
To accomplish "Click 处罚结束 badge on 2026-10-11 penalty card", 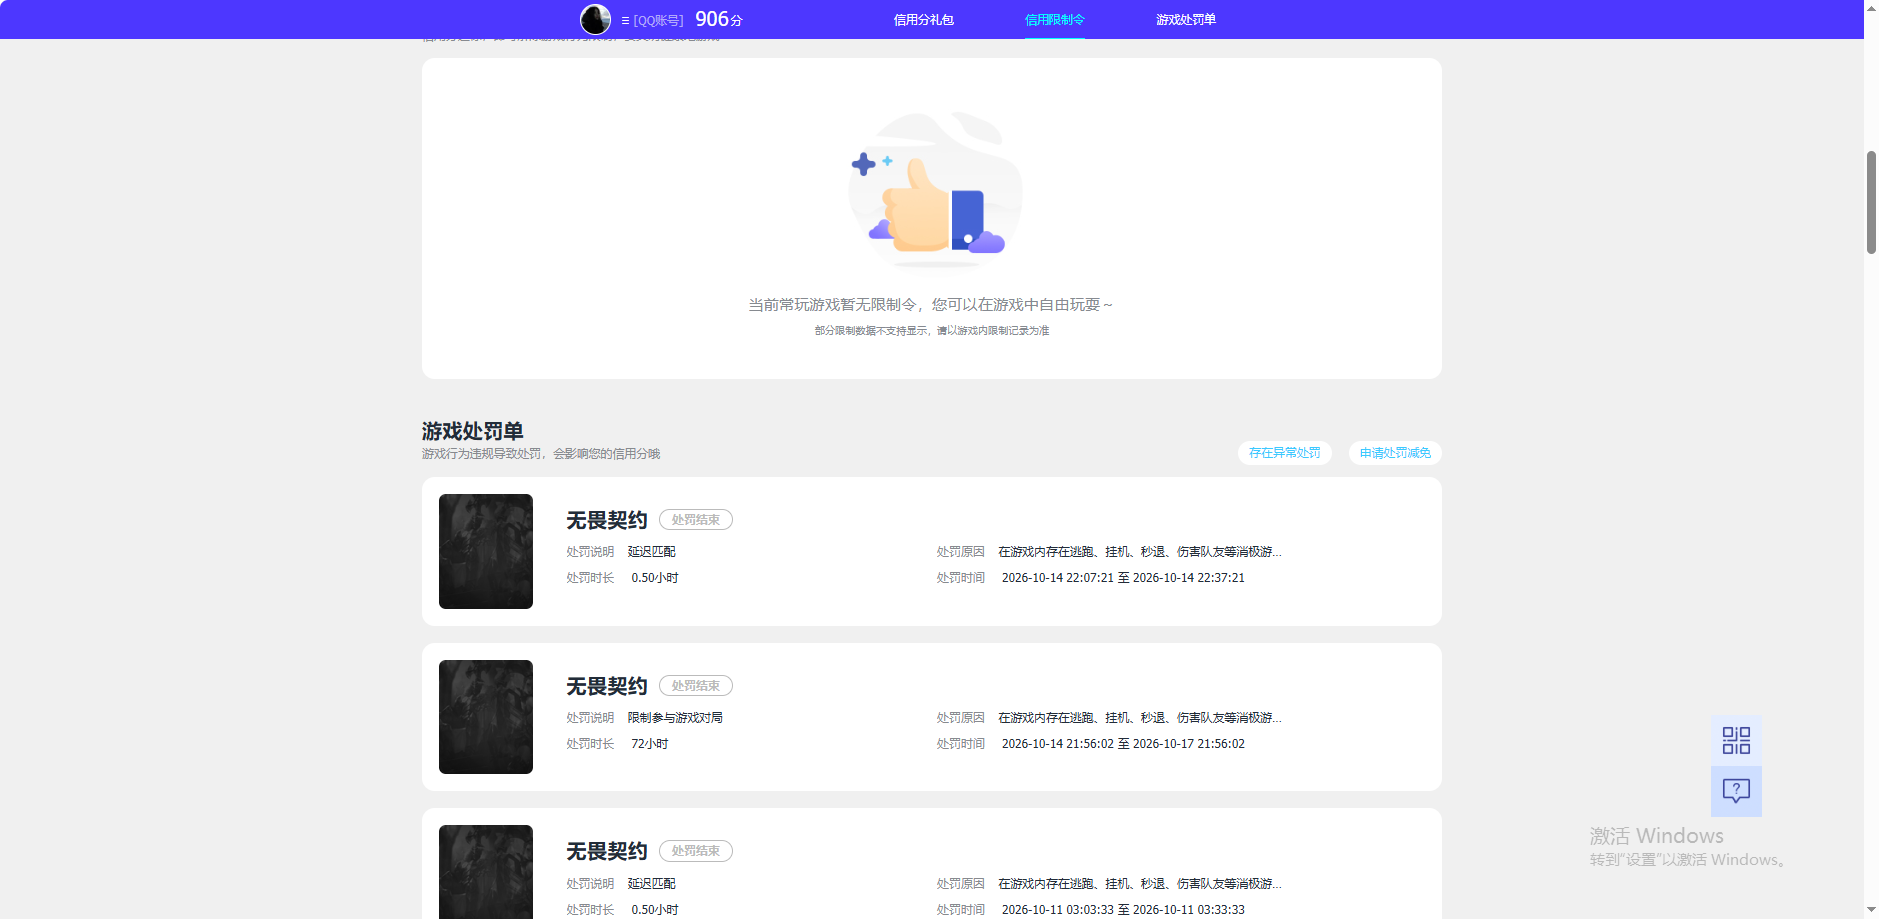I will [x=696, y=851].
